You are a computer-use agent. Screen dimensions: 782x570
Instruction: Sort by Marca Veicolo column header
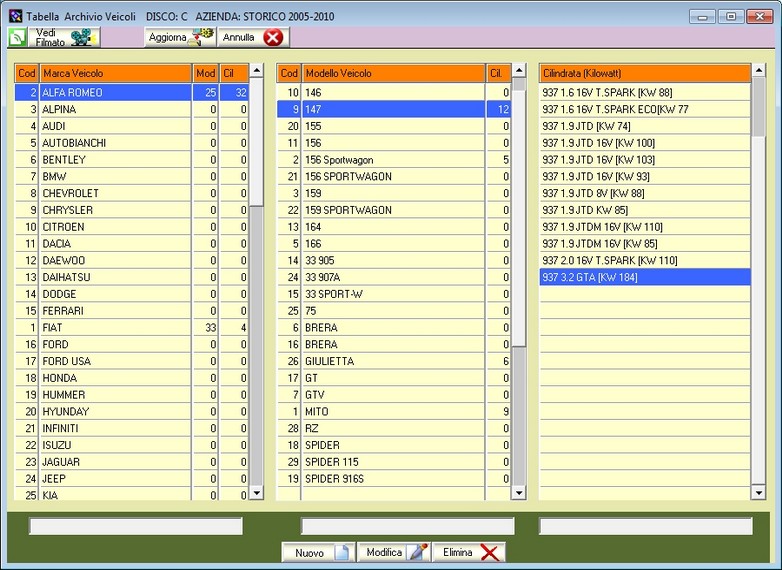[x=116, y=73]
